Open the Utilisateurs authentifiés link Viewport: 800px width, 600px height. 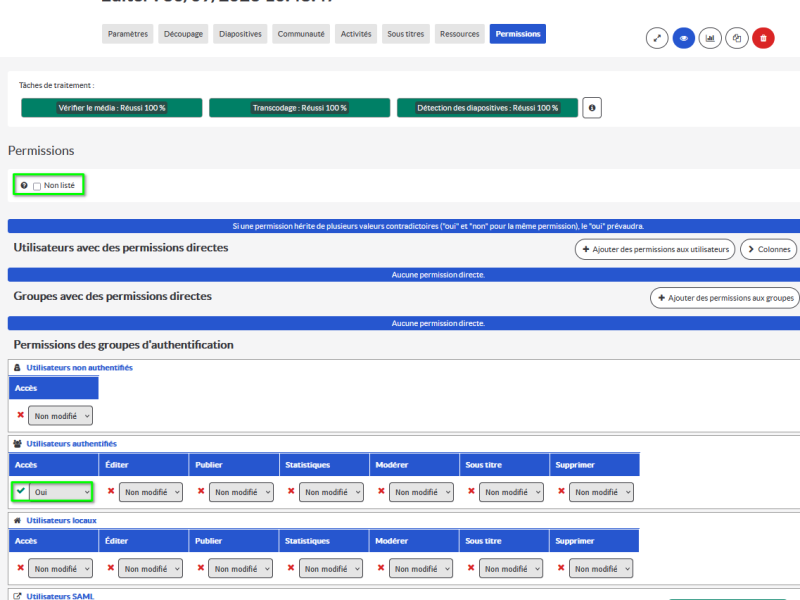pyautogui.click(x=71, y=444)
